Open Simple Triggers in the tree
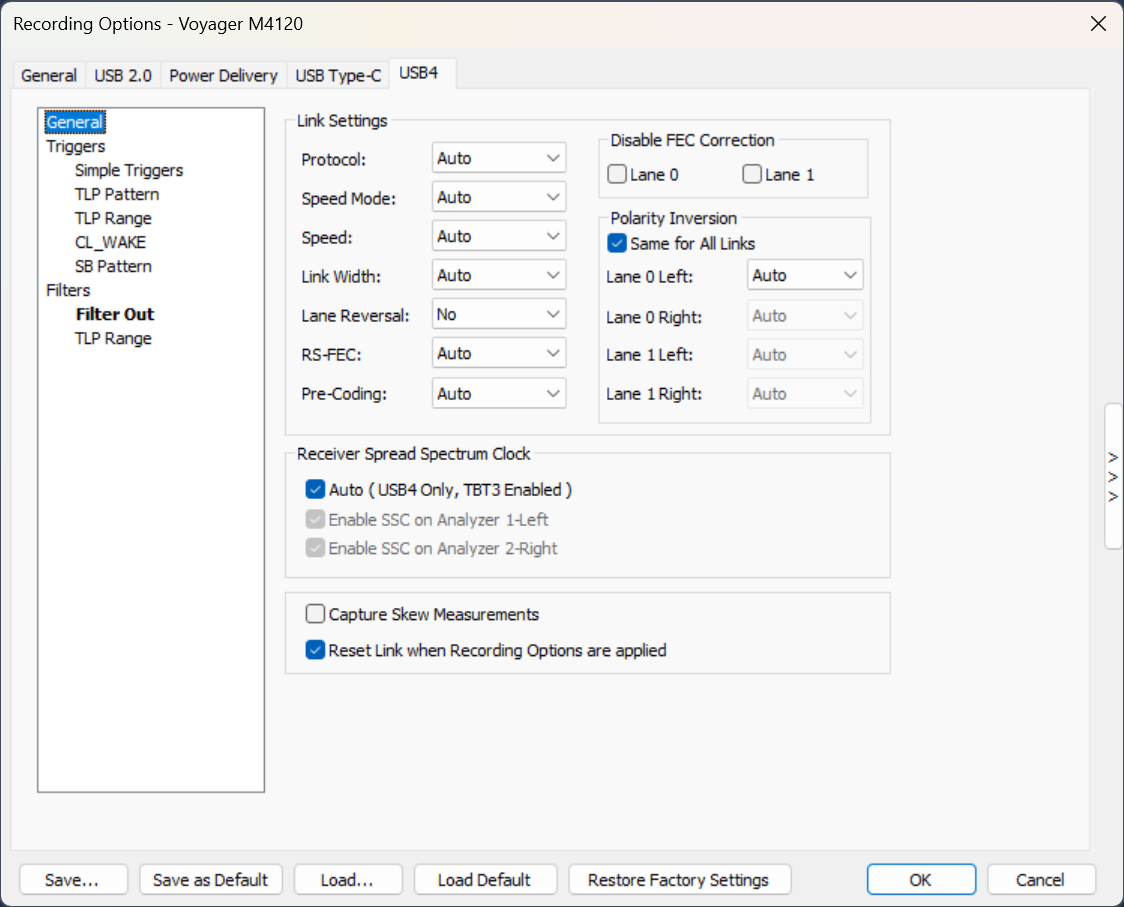The image size is (1124, 907). coord(129,171)
